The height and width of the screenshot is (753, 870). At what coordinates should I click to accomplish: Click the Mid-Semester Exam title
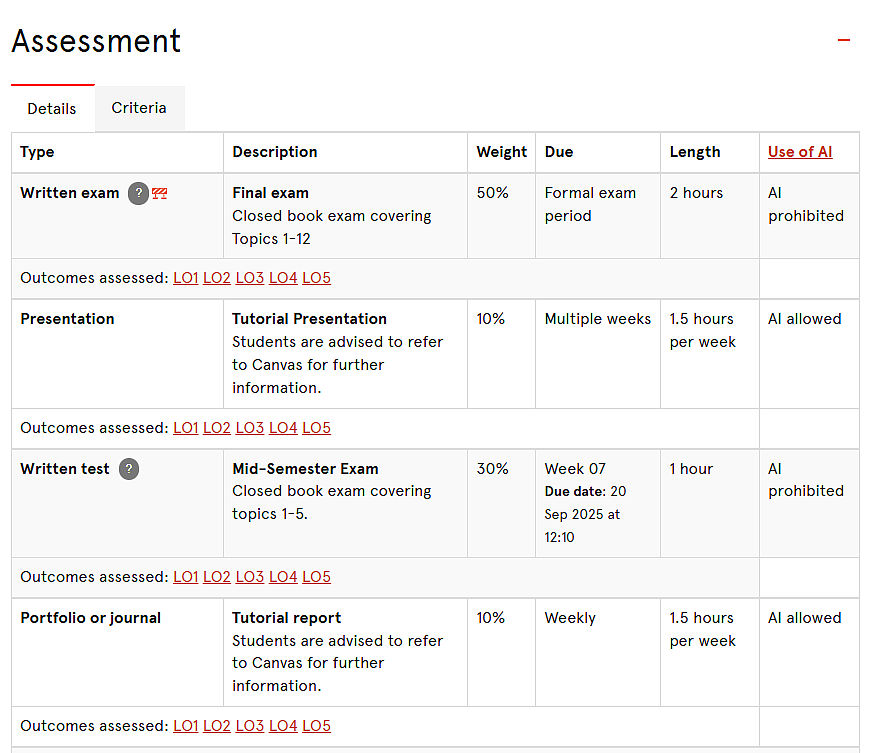(305, 469)
